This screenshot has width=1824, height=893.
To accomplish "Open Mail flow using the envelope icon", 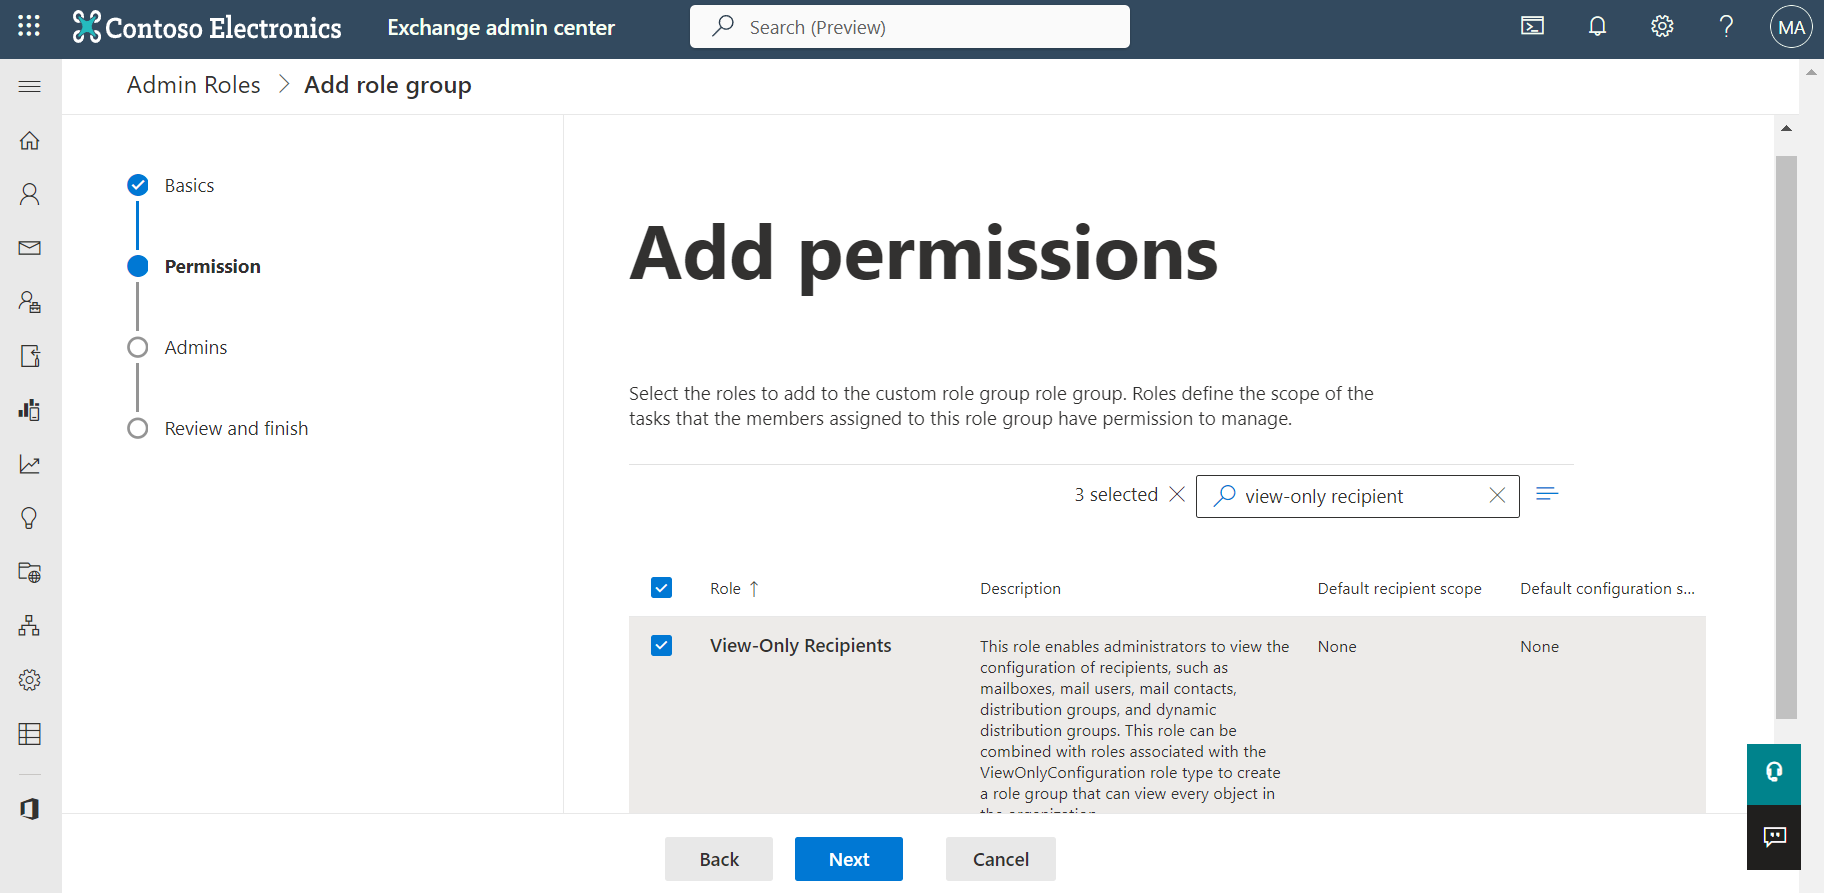I will [29, 248].
